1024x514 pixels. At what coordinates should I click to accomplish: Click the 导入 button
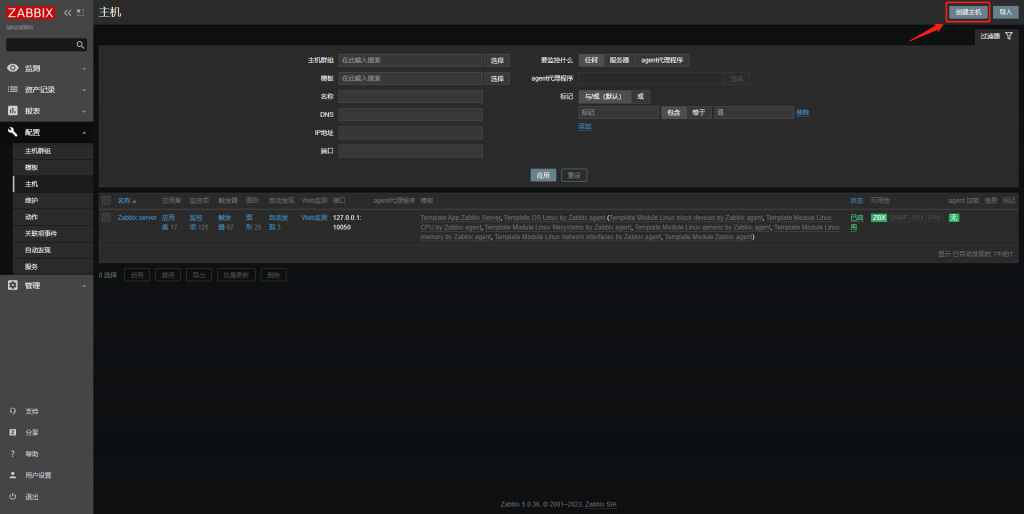point(1005,12)
